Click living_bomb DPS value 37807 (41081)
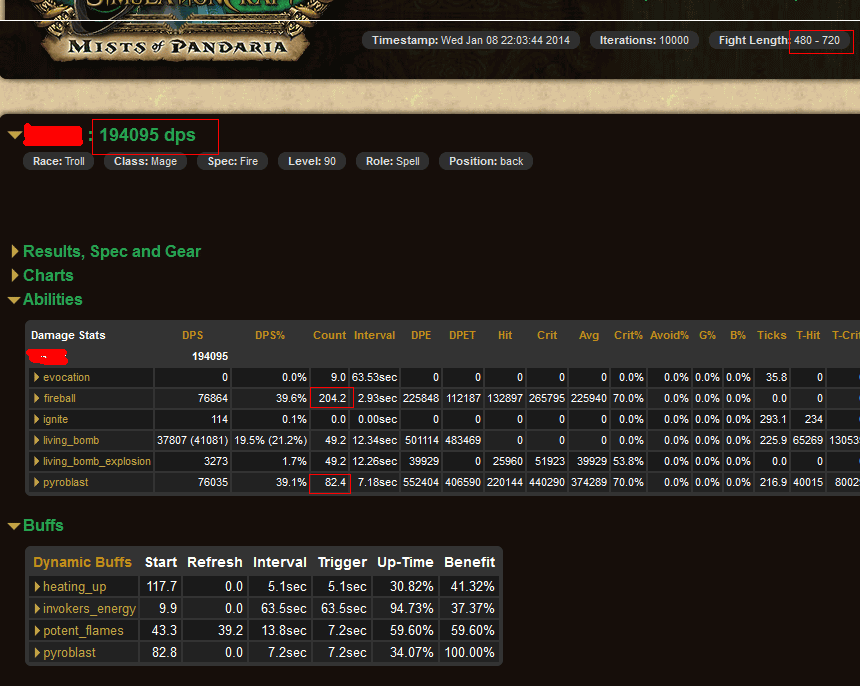The image size is (860, 688). [193, 441]
